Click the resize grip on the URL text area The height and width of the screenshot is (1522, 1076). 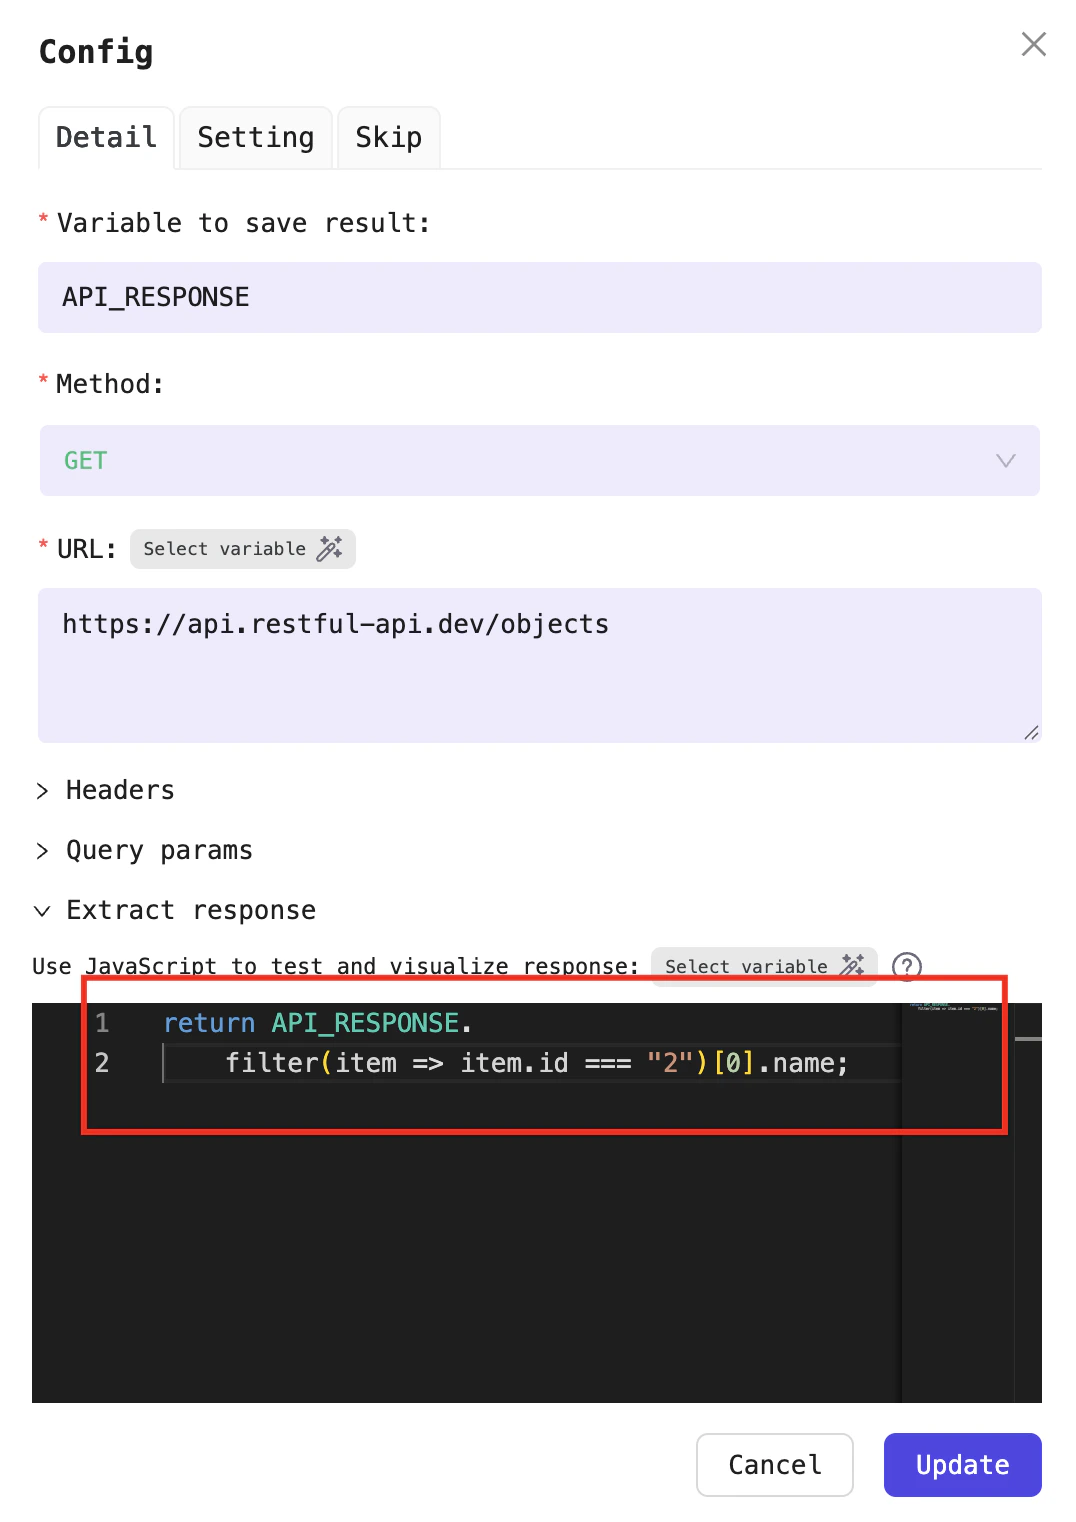(x=1031, y=733)
